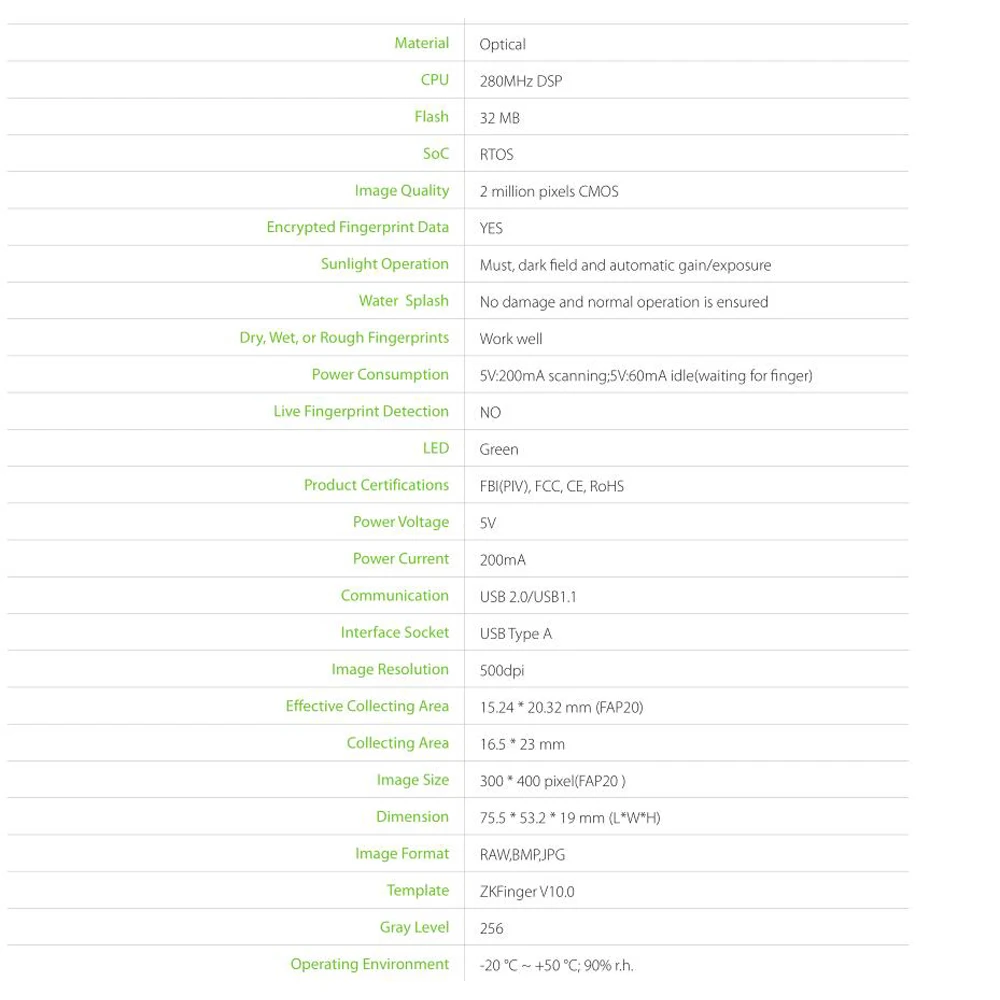The image size is (1000, 1000).
Task: Click the "Dimension" spec label
Action: pyautogui.click(x=412, y=817)
